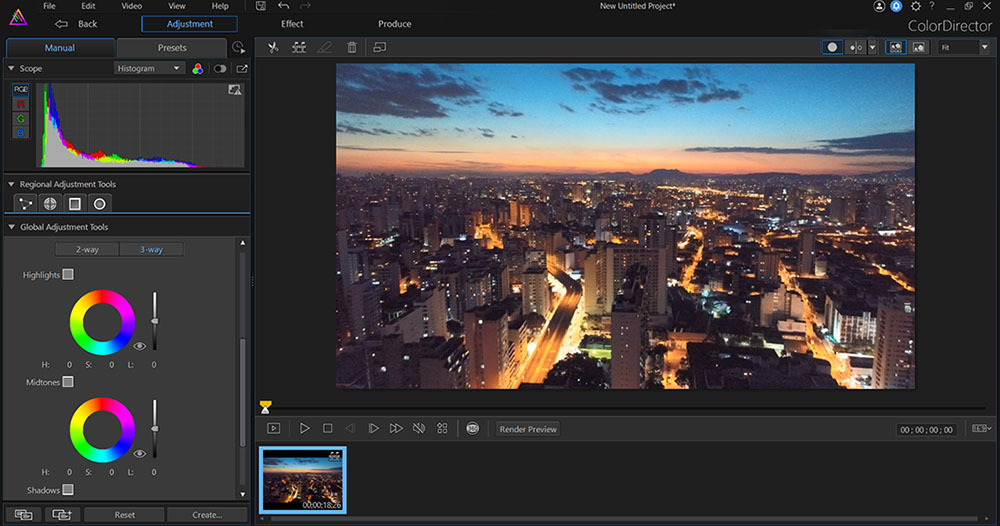1000x526 pixels.
Task: Stop video playback
Action: coord(327,428)
